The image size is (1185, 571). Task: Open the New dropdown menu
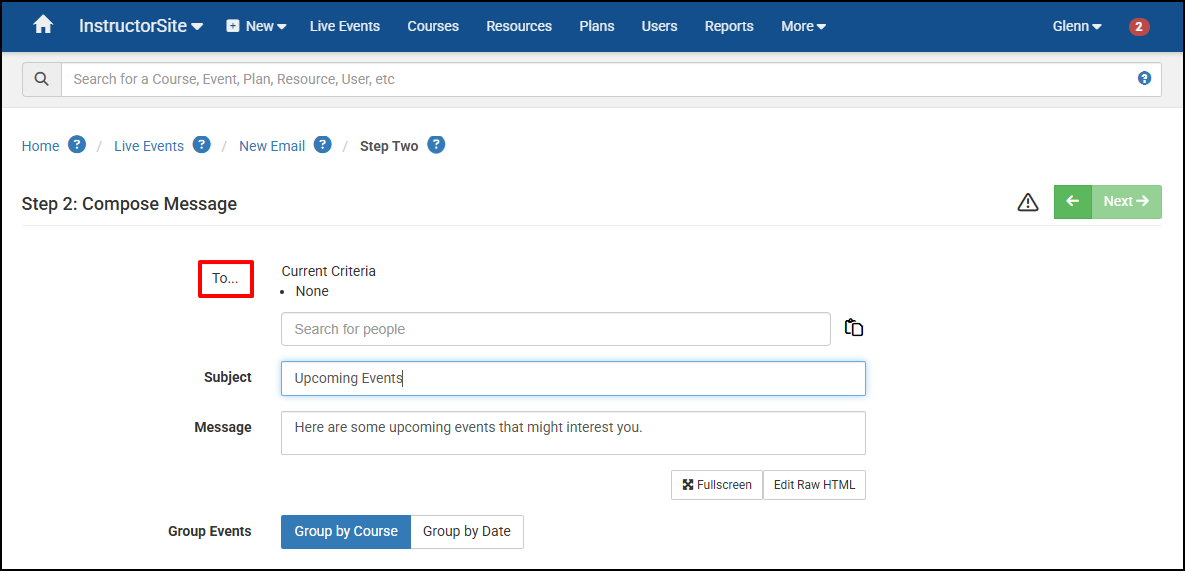click(x=257, y=26)
